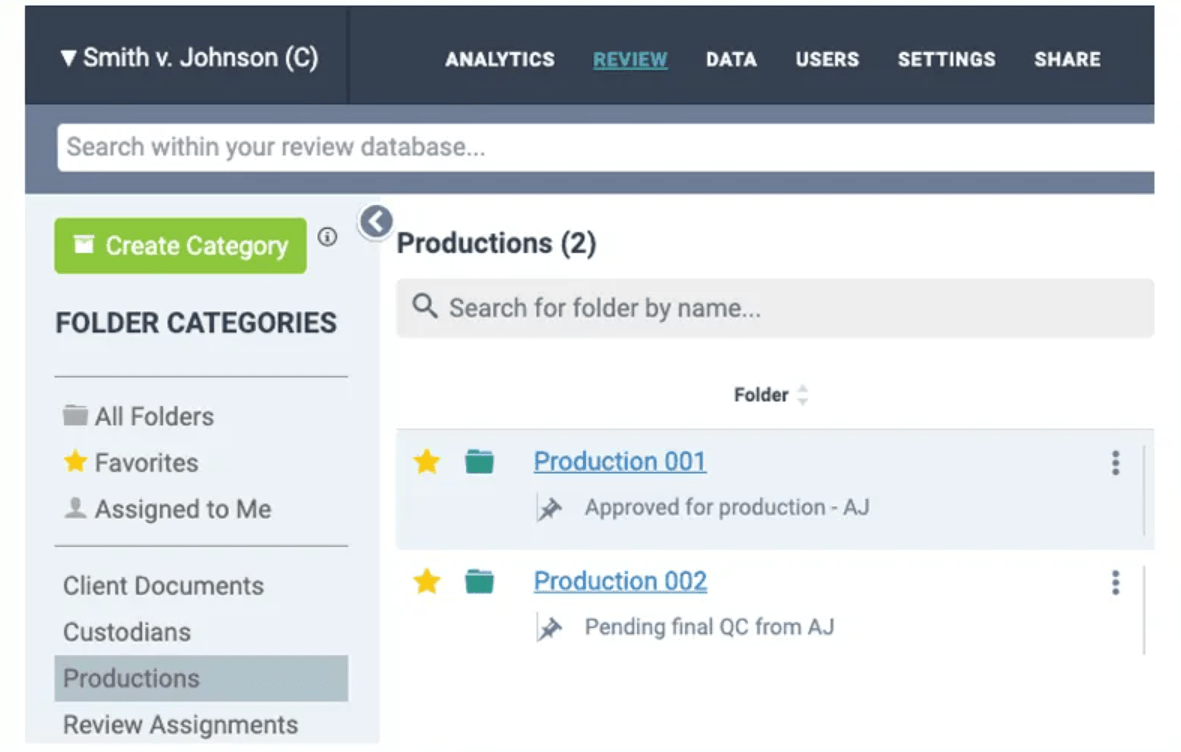Switch to the Review tab

pos(630,59)
